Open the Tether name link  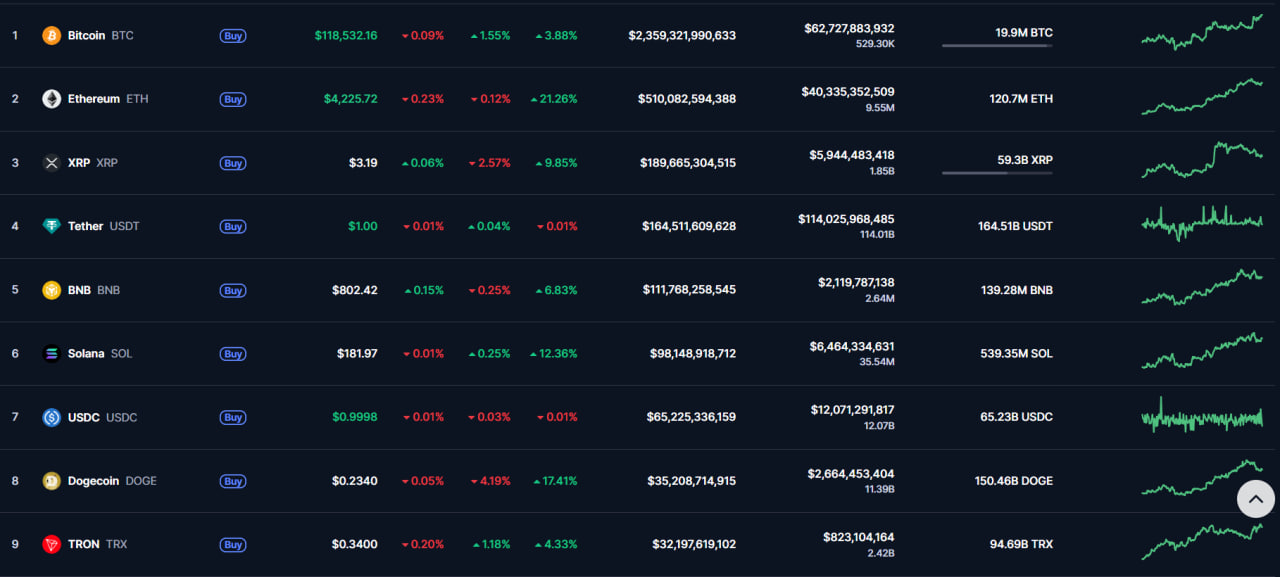pos(85,226)
